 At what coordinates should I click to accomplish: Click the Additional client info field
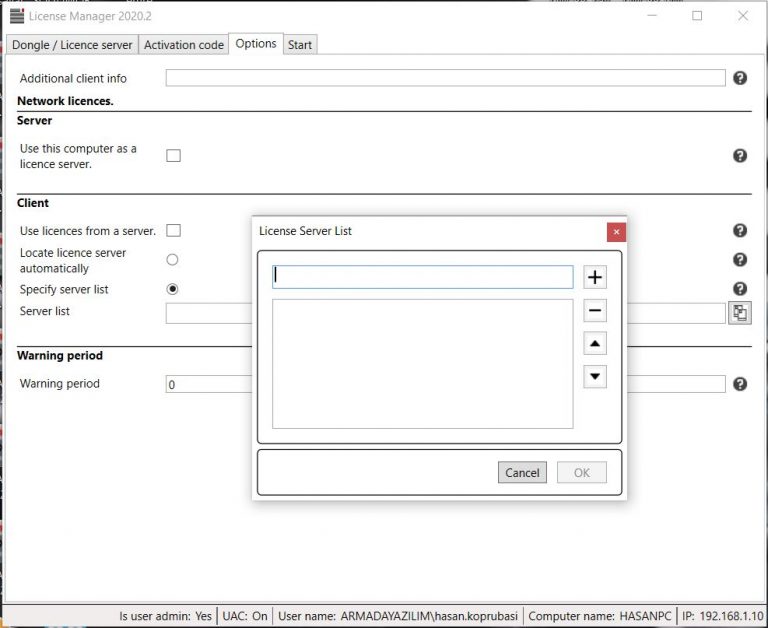445,78
